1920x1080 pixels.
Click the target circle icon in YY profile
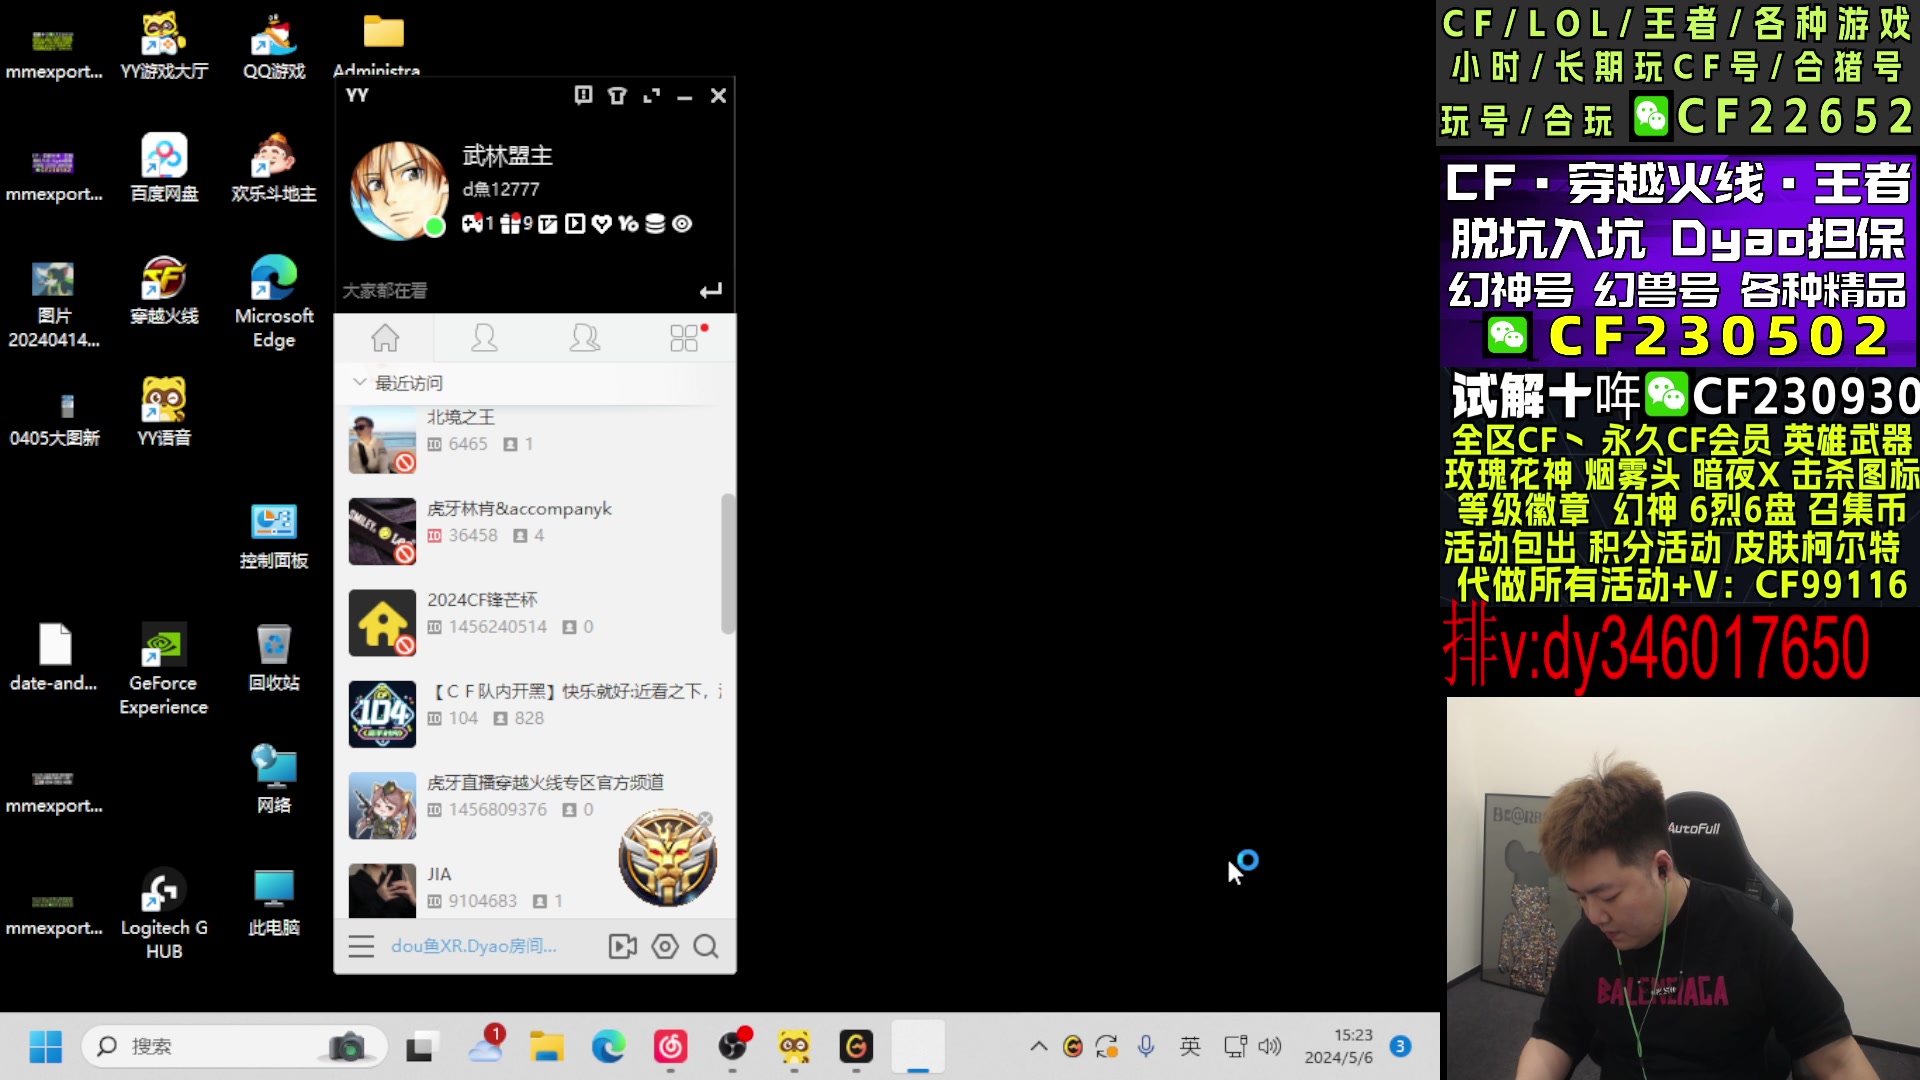coord(682,224)
